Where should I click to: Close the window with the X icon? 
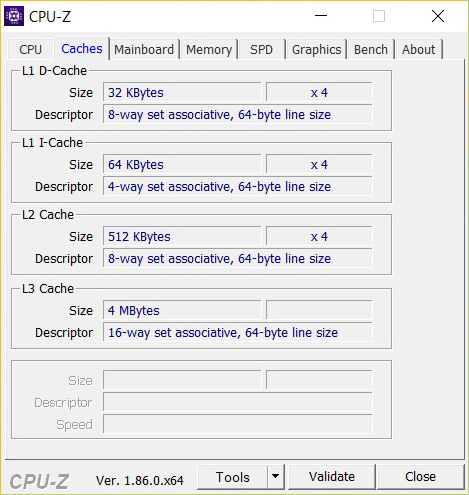[x=438, y=16]
